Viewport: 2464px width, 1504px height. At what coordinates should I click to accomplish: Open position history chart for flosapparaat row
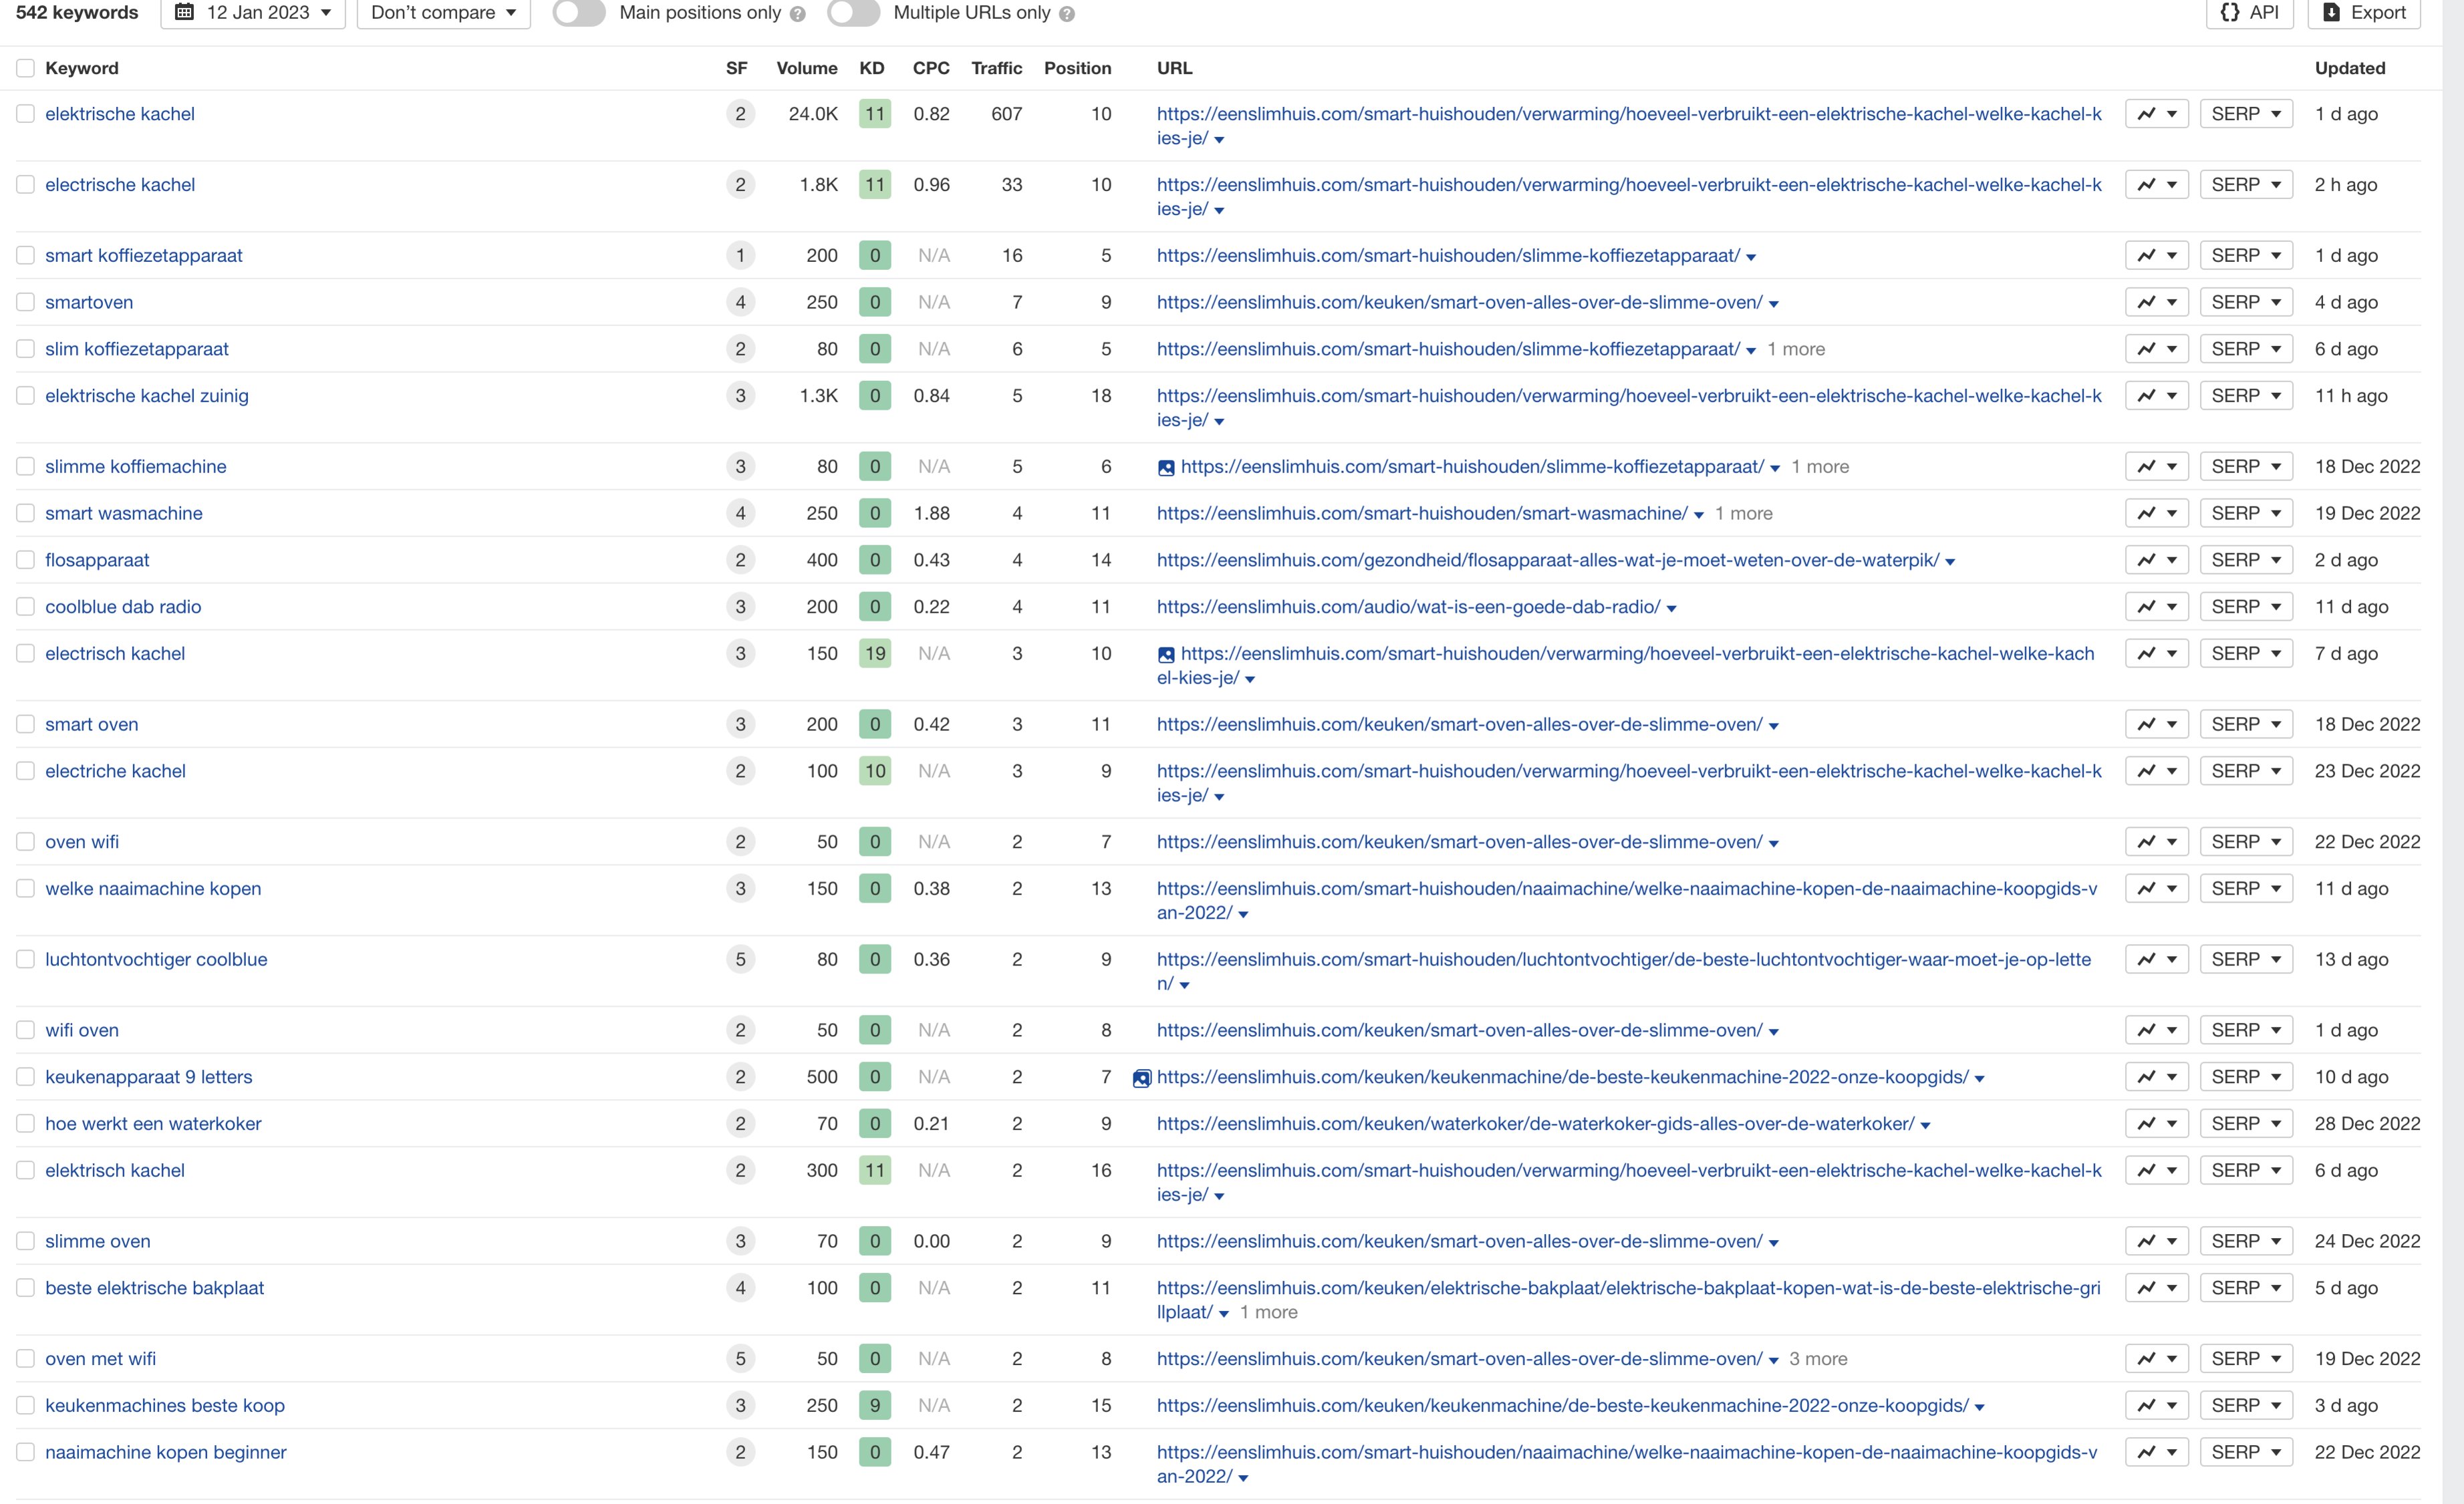(x=2157, y=560)
